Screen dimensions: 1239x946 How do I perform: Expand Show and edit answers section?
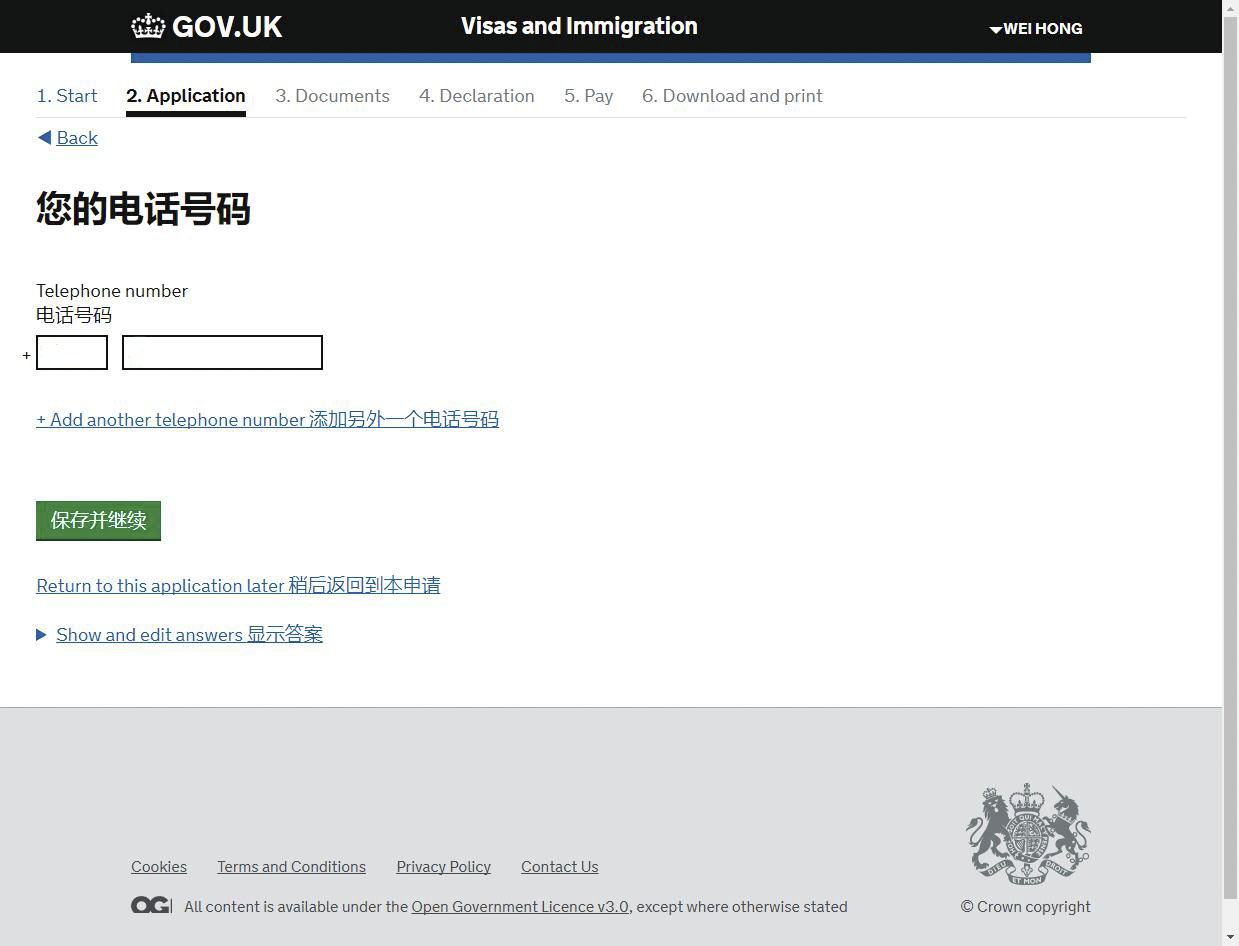click(x=189, y=635)
